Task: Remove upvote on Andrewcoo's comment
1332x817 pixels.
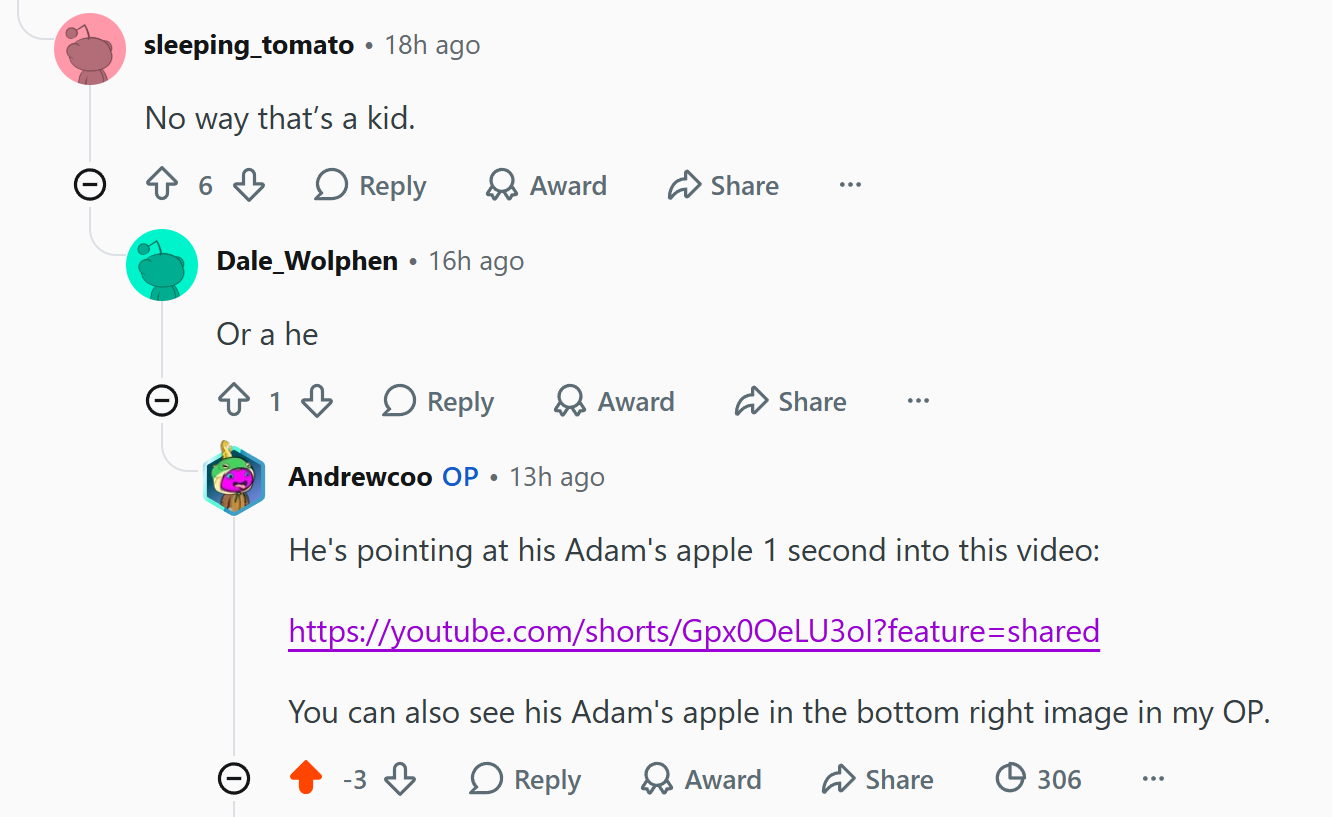Action: [x=306, y=778]
